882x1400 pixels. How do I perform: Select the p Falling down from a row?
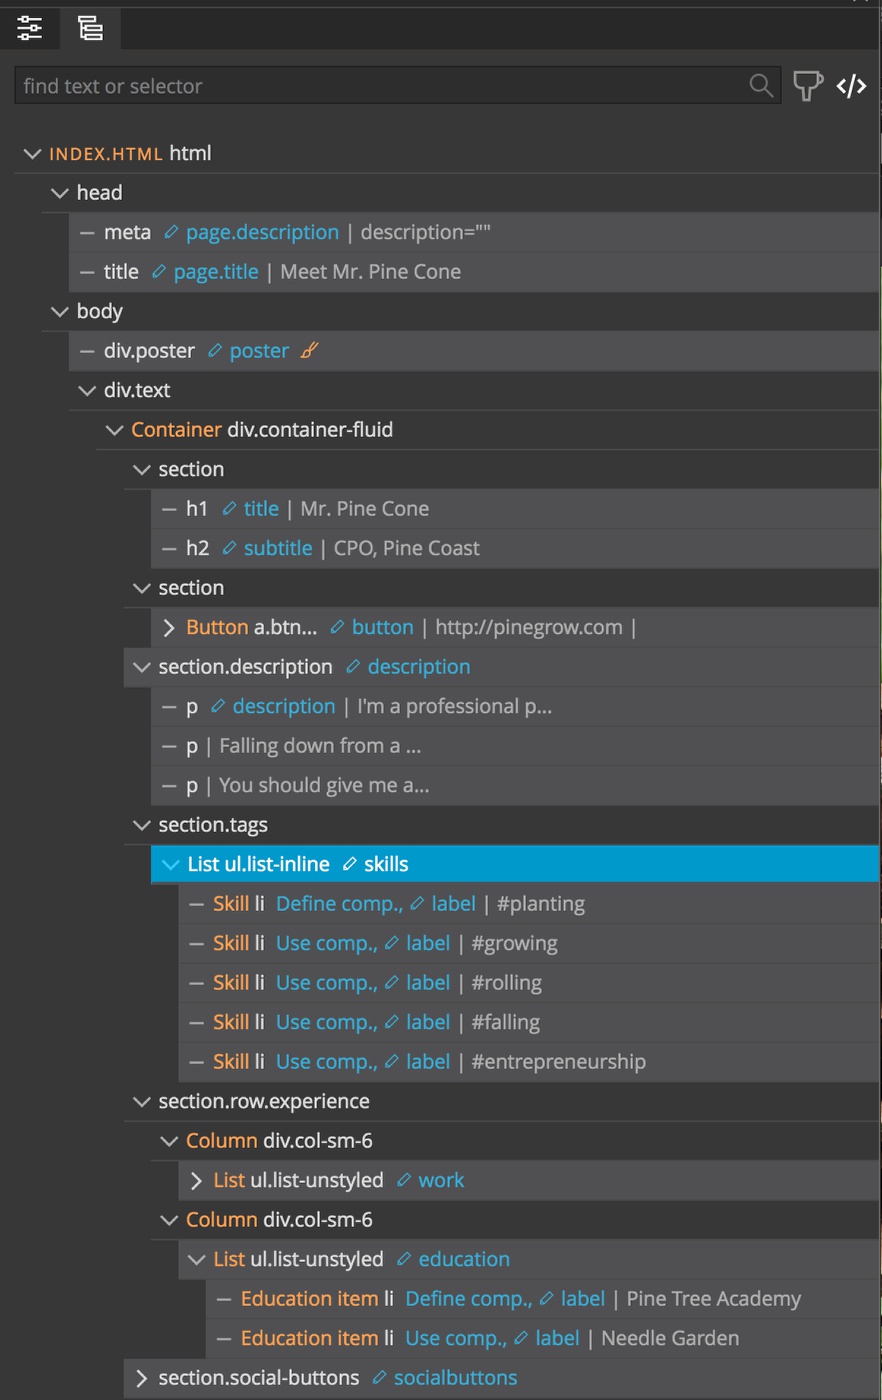tap(516, 746)
